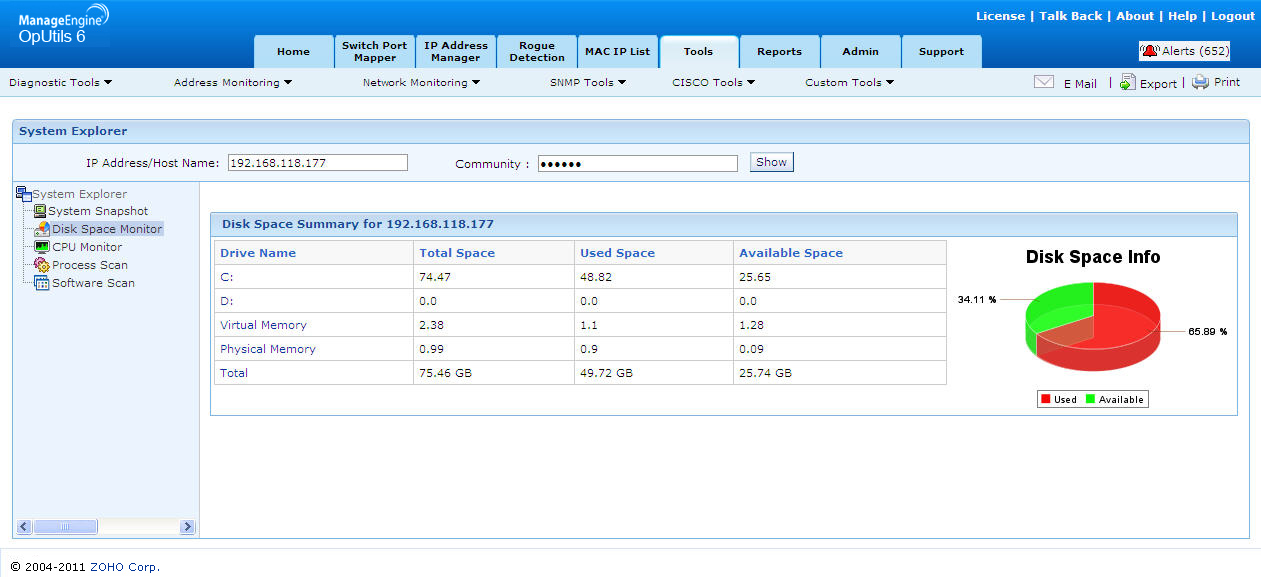Viewport: 1261px width, 577px height.
Task: Click the Help link
Action: coord(1182,16)
